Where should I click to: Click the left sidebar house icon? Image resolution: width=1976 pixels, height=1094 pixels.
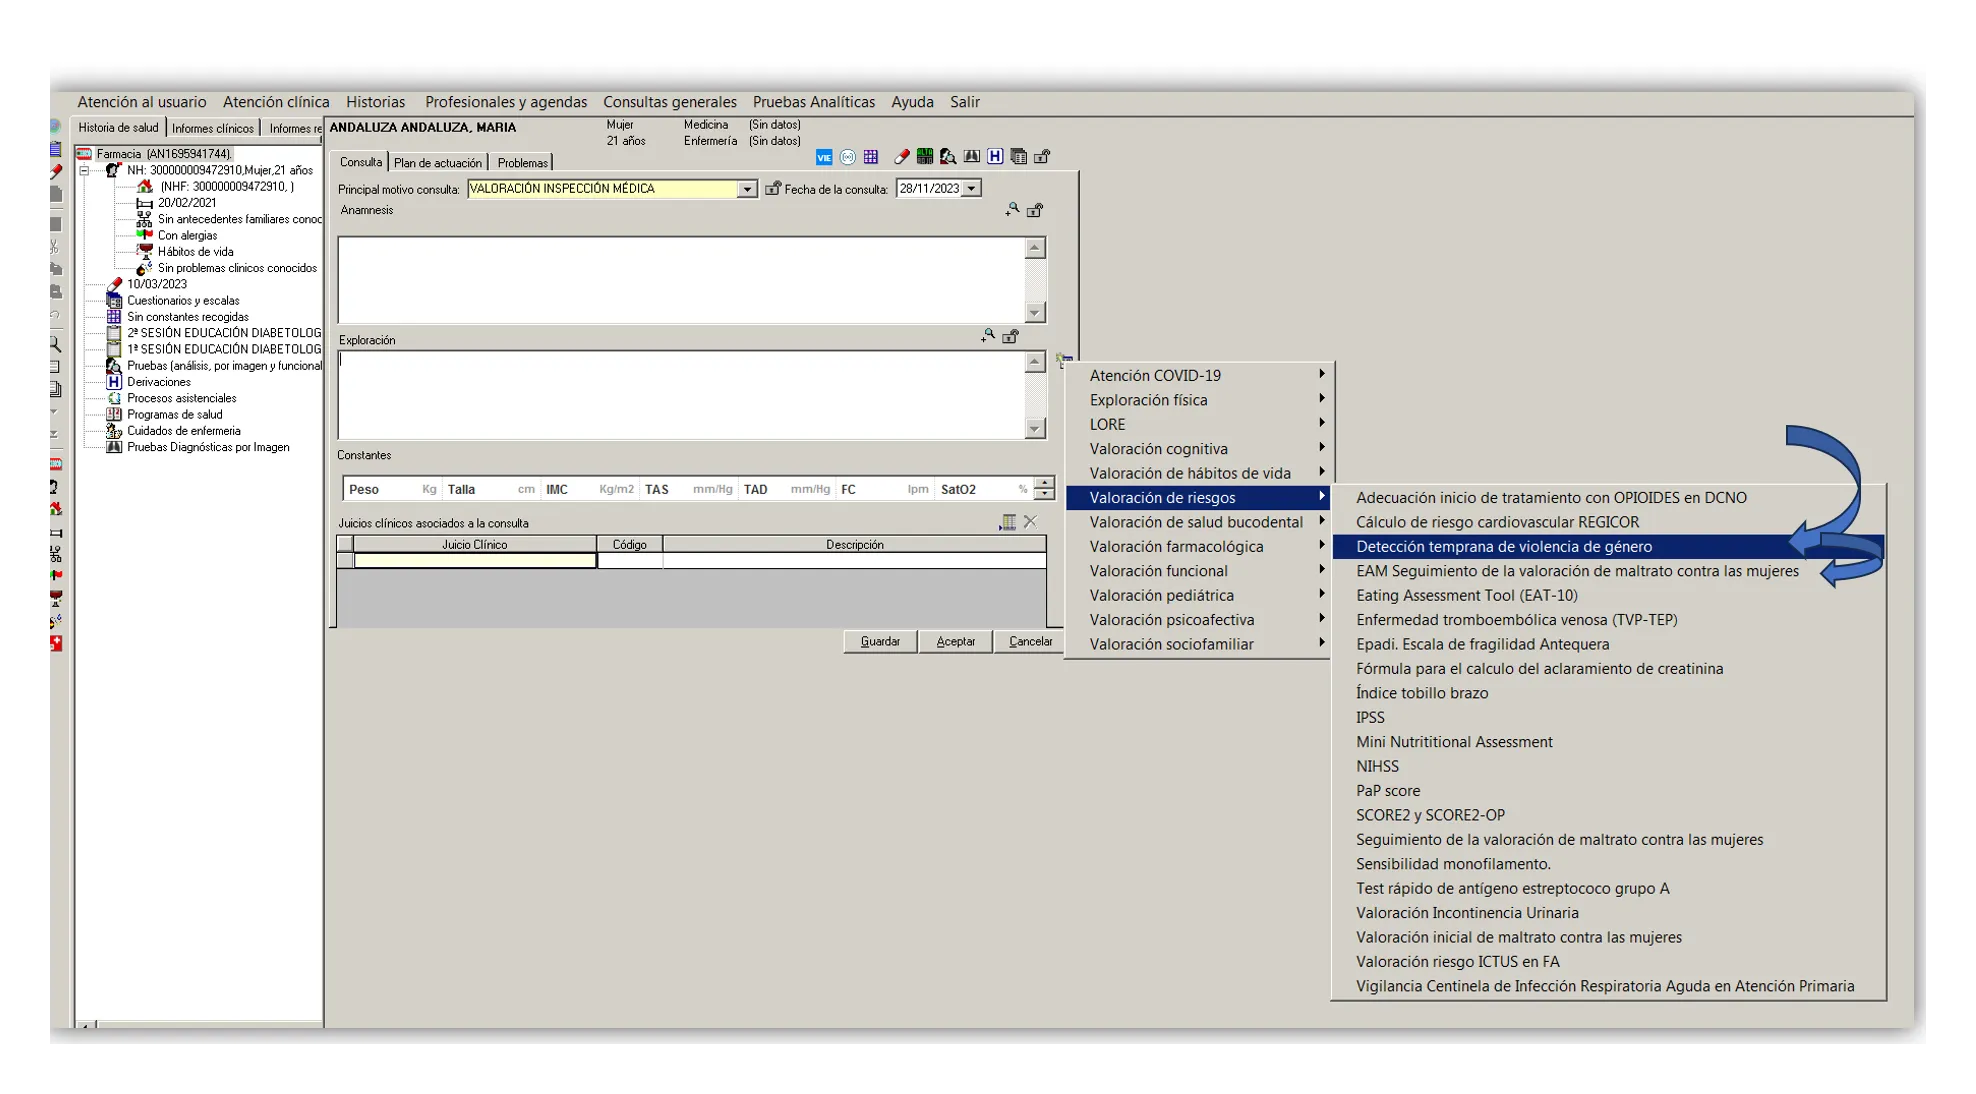click(x=56, y=509)
